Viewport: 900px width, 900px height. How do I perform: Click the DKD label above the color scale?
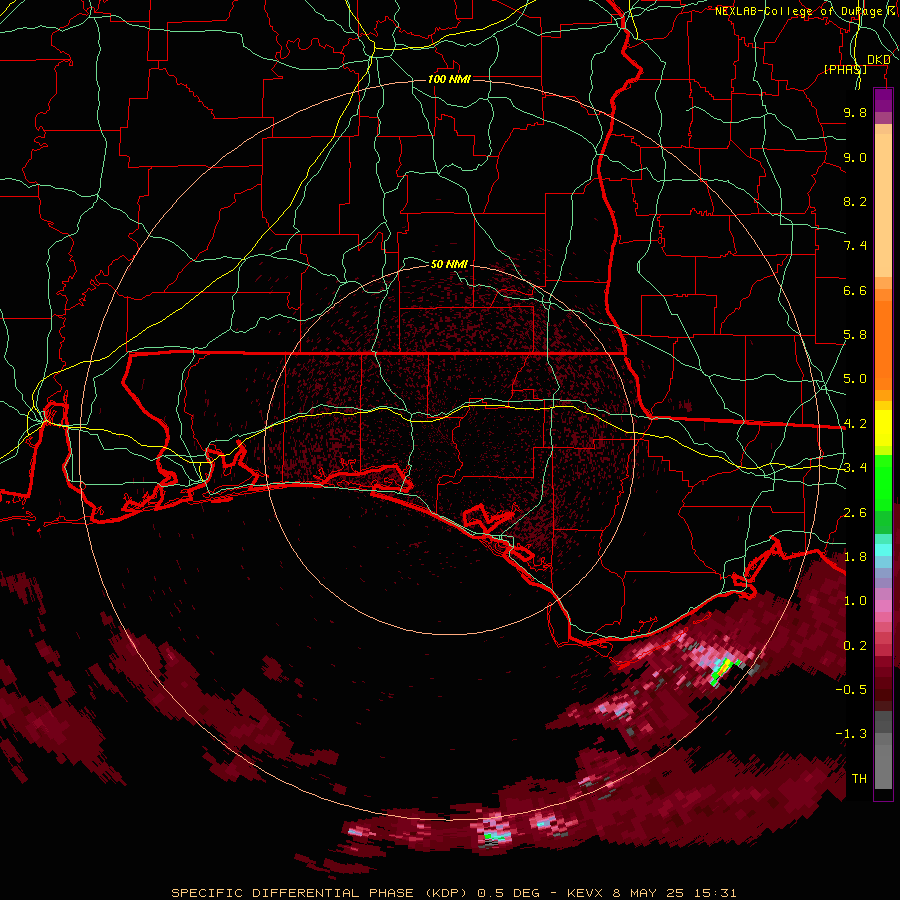[x=879, y=60]
